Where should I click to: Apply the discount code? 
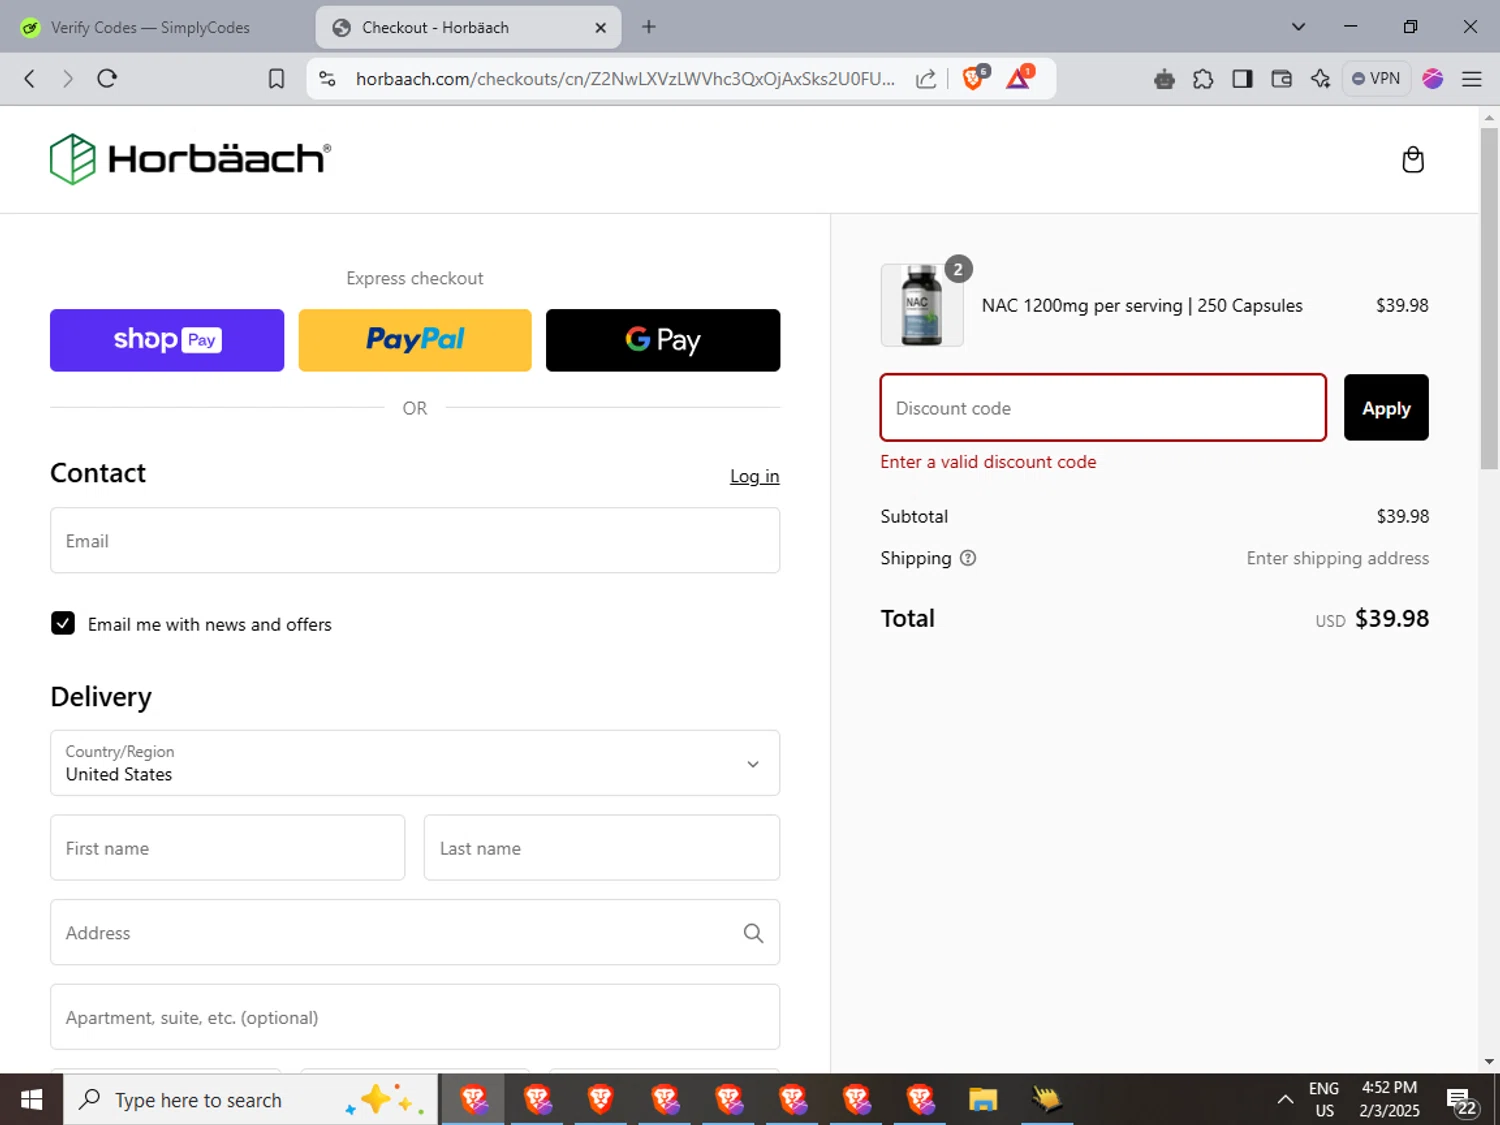(1386, 408)
